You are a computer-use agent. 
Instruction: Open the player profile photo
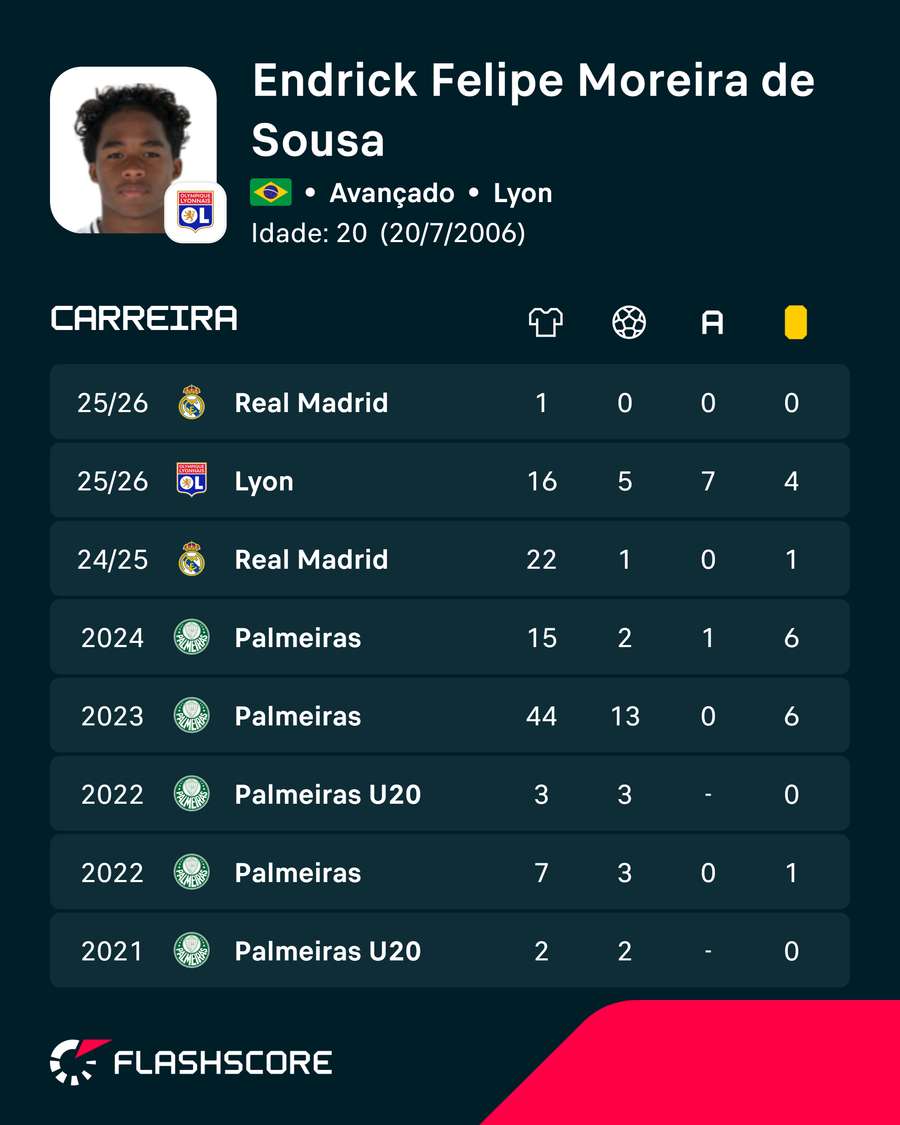click(133, 150)
